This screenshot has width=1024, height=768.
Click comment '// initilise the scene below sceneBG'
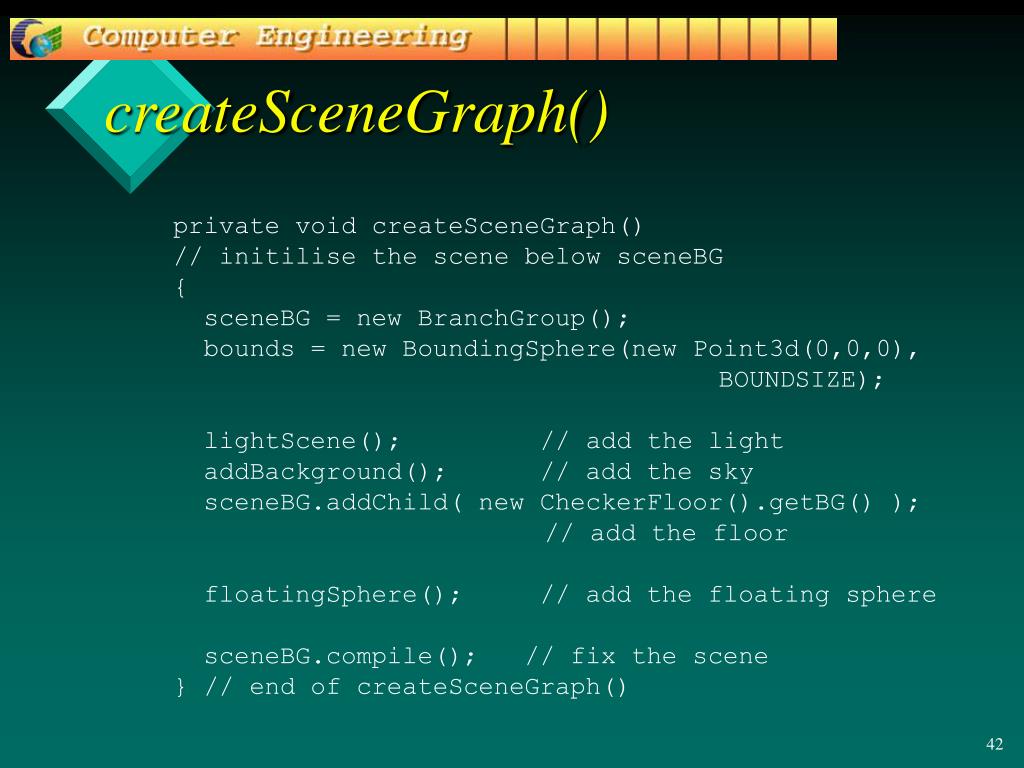448,256
